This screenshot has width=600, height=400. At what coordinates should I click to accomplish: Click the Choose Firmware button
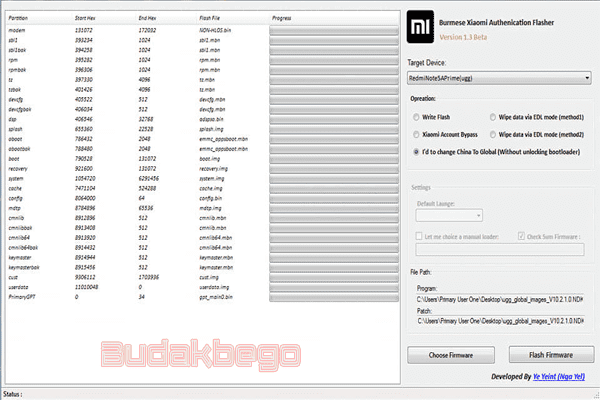point(451,355)
